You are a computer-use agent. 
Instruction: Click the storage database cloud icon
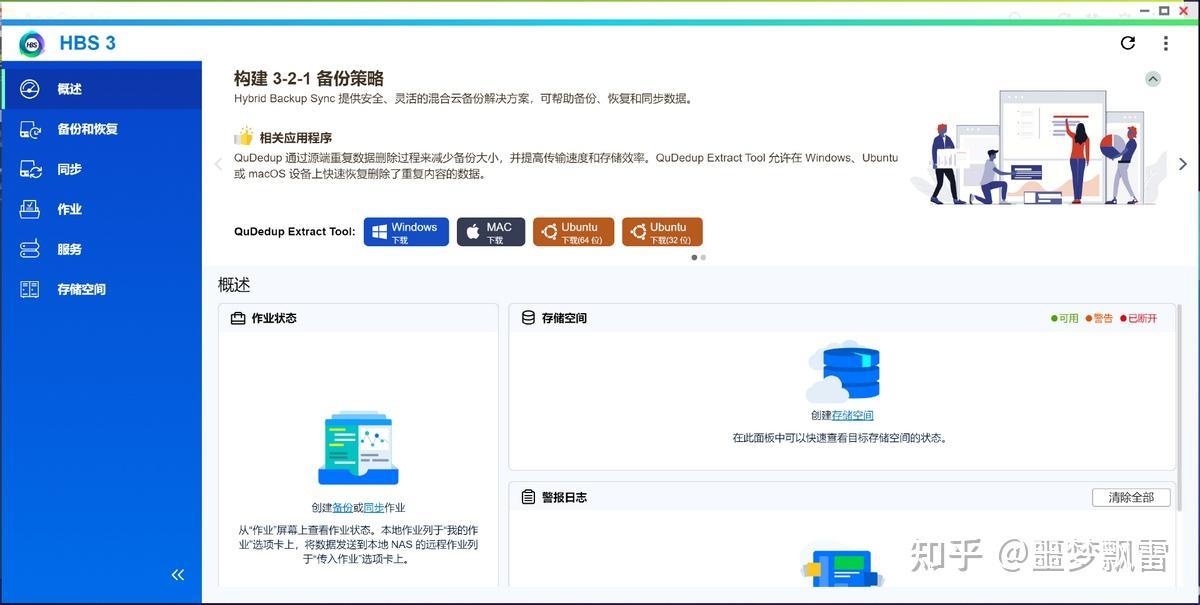(843, 371)
